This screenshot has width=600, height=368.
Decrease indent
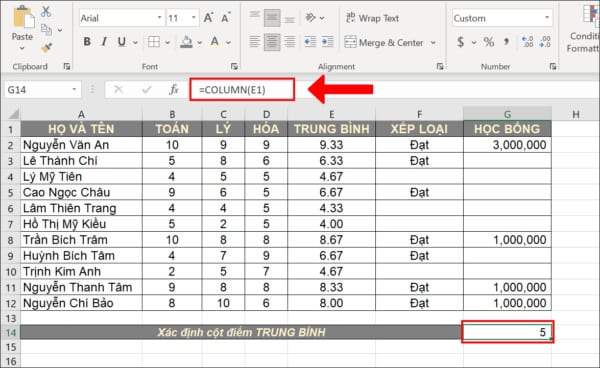click(310, 42)
